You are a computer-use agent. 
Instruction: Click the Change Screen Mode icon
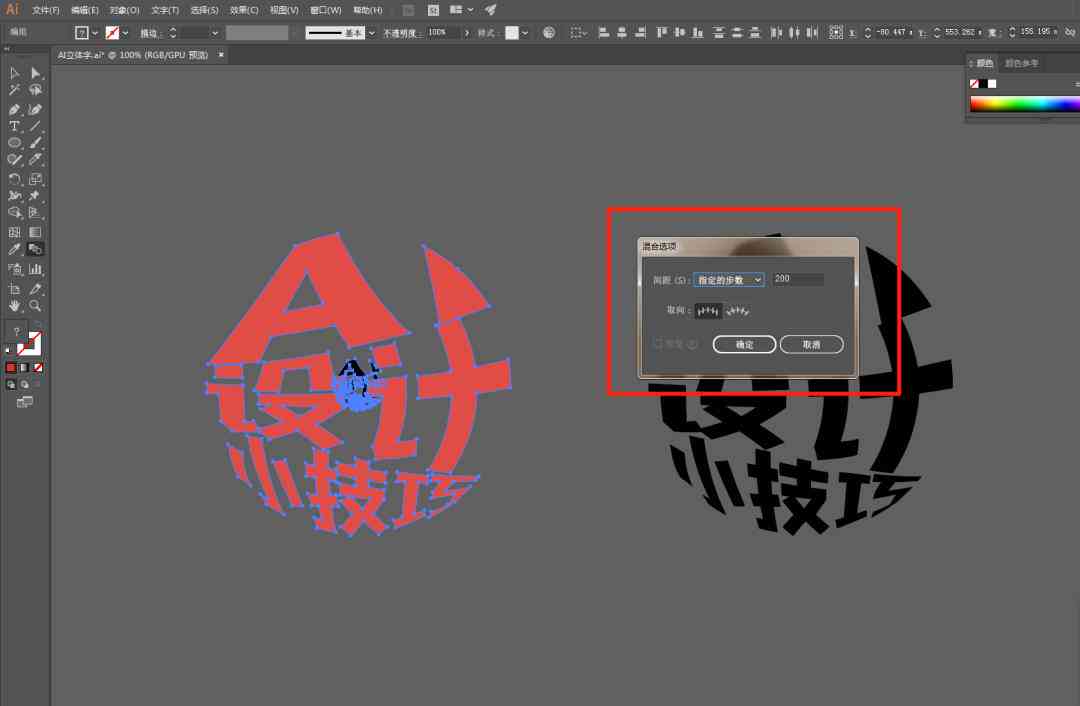[25, 402]
